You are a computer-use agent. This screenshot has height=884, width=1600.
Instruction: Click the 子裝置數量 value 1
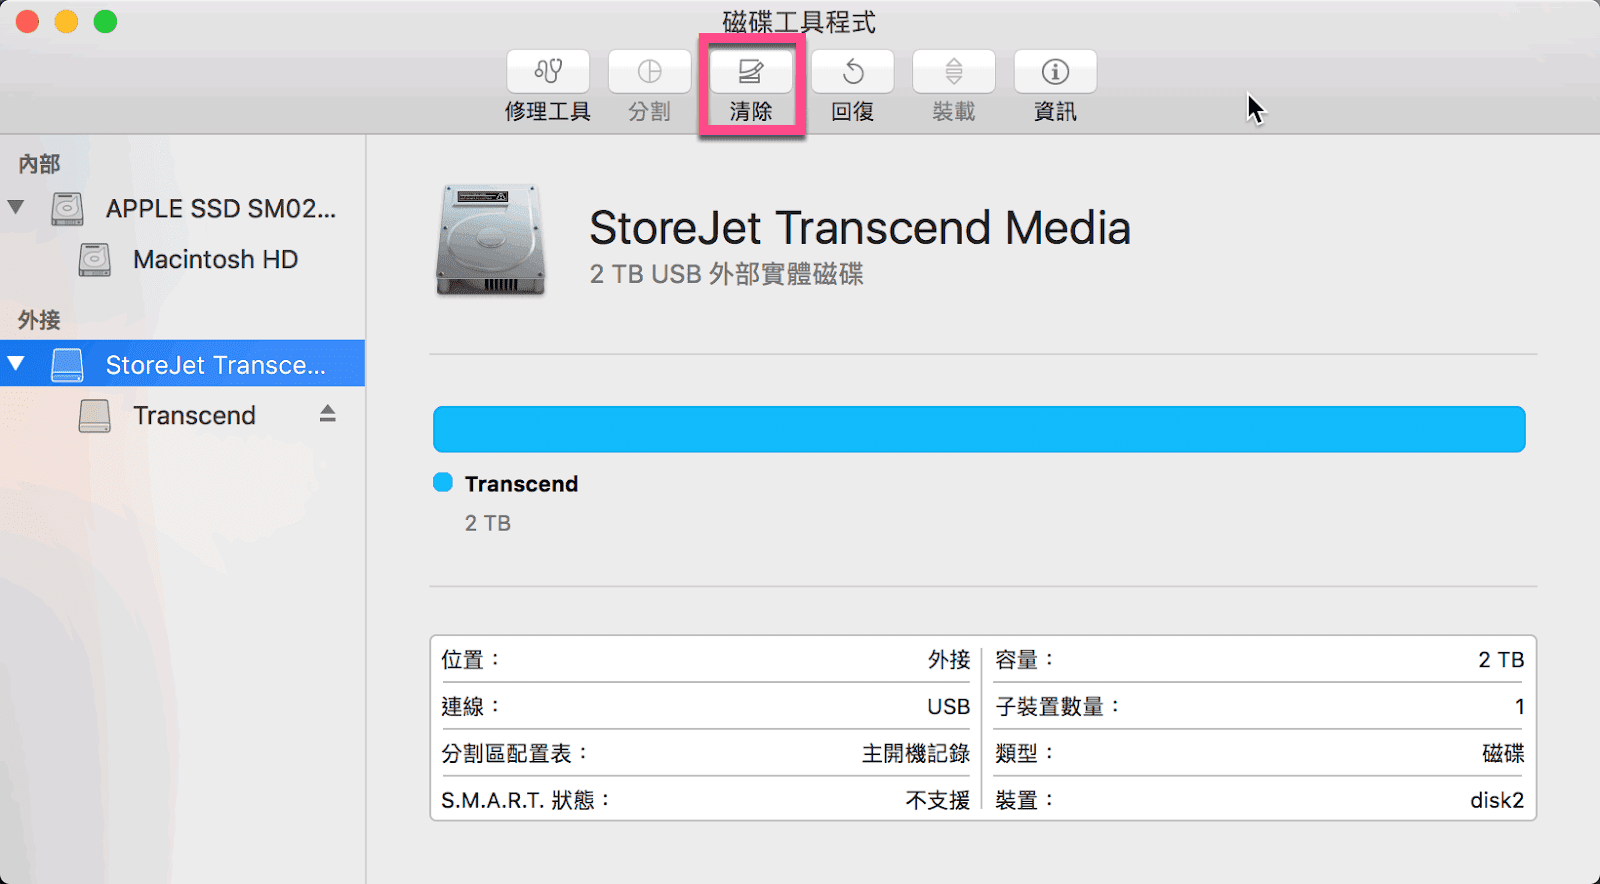click(1519, 707)
